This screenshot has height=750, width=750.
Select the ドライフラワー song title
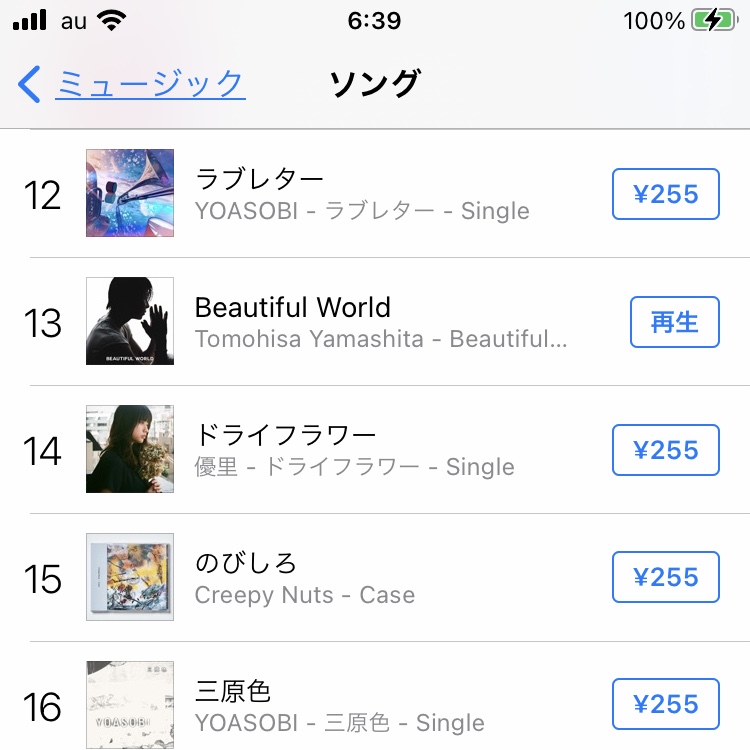[286, 435]
